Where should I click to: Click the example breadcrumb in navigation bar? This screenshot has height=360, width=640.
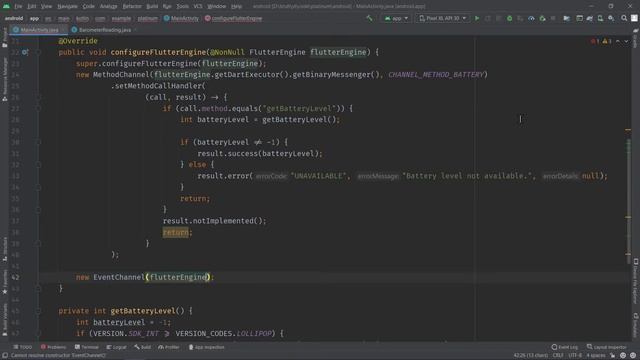[122, 18]
